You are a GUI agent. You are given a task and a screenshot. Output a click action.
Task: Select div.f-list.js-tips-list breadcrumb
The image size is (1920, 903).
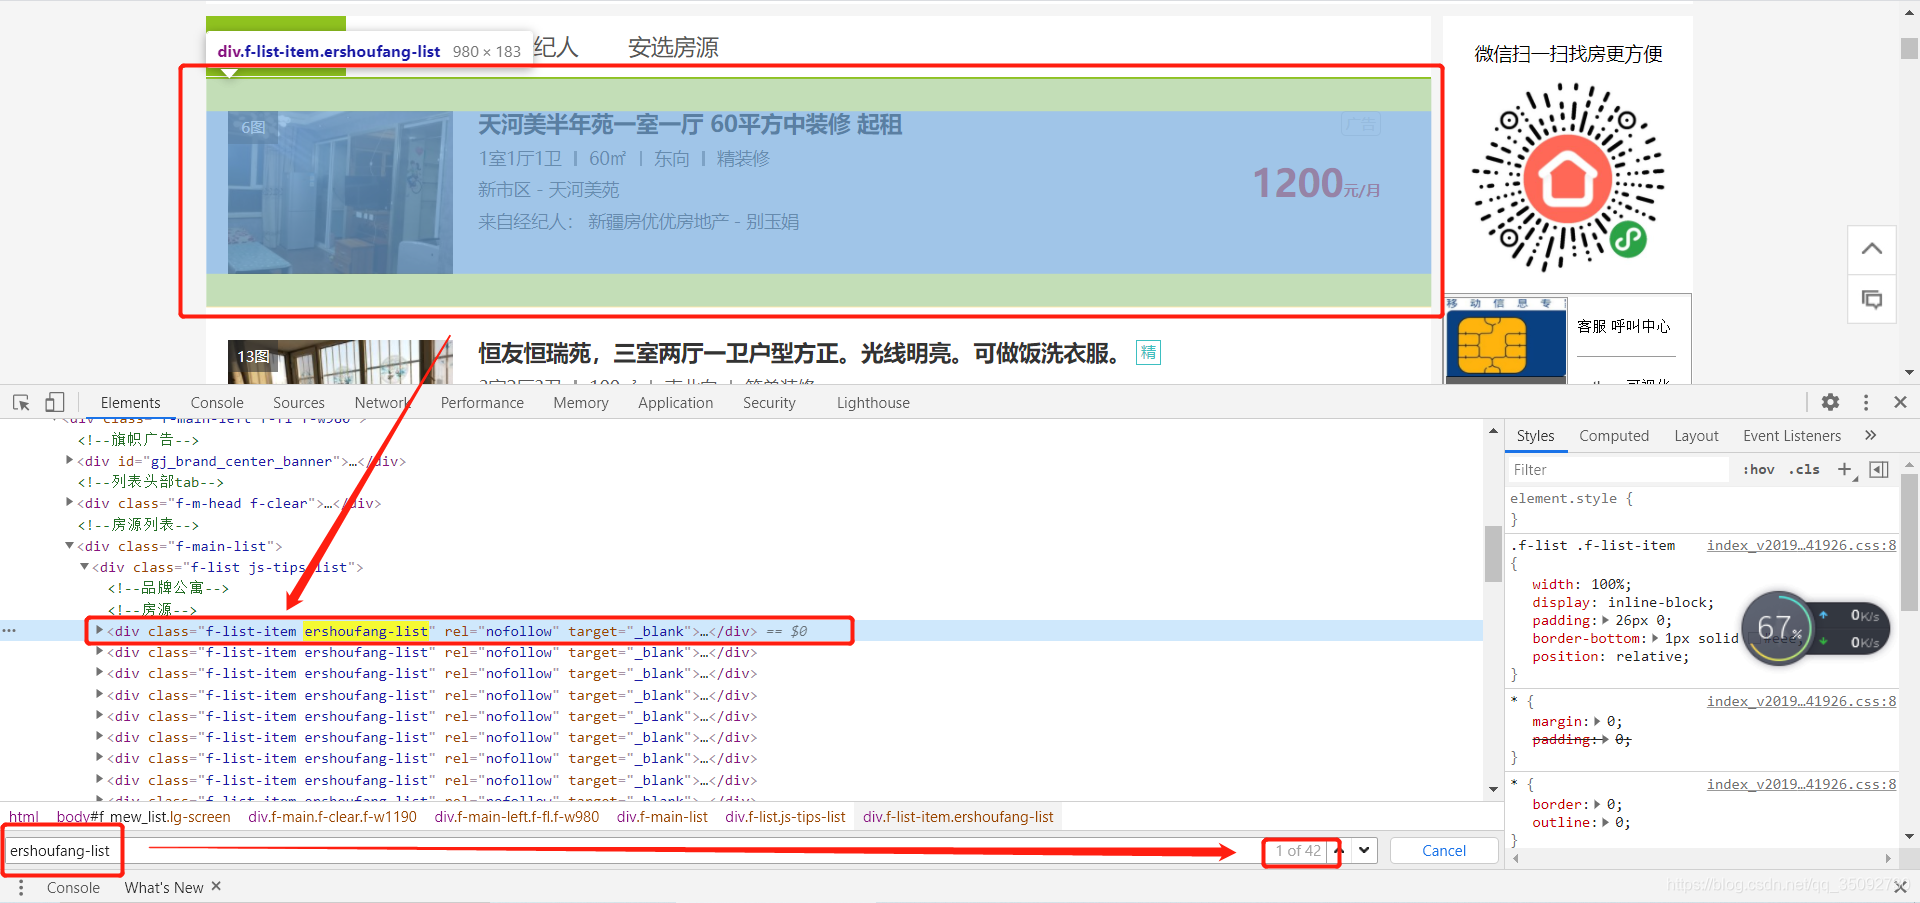[785, 816]
